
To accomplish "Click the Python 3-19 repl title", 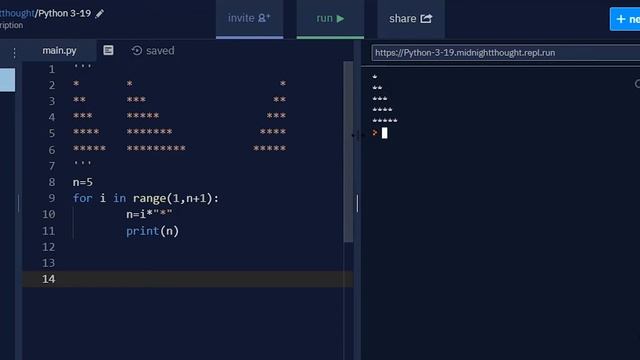I will tap(64, 13).
